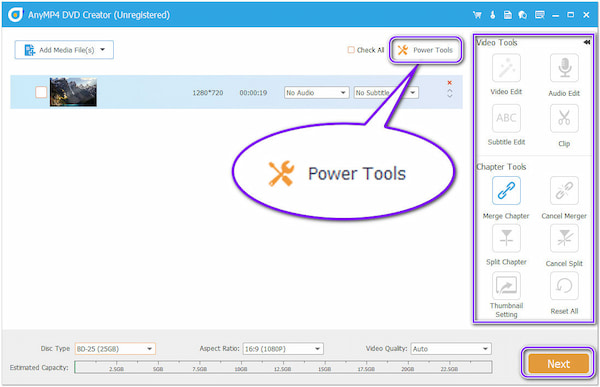
Task: Open the Audio Edit tool
Action: click(x=564, y=68)
